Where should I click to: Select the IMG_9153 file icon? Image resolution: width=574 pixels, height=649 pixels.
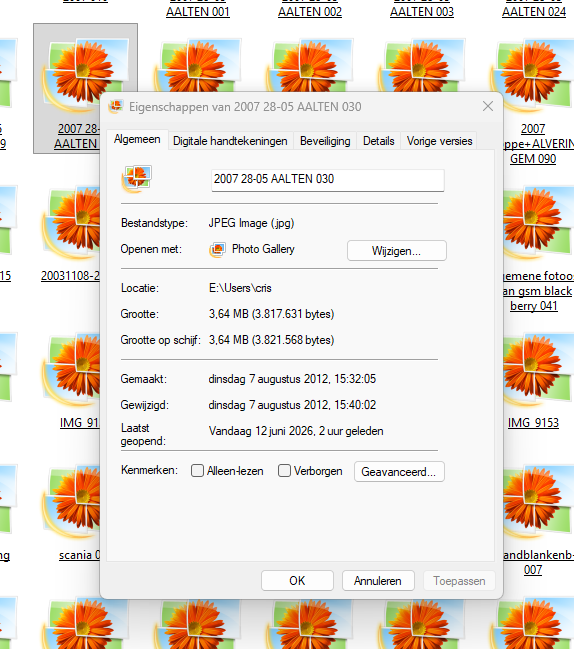(x=538, y=370)
